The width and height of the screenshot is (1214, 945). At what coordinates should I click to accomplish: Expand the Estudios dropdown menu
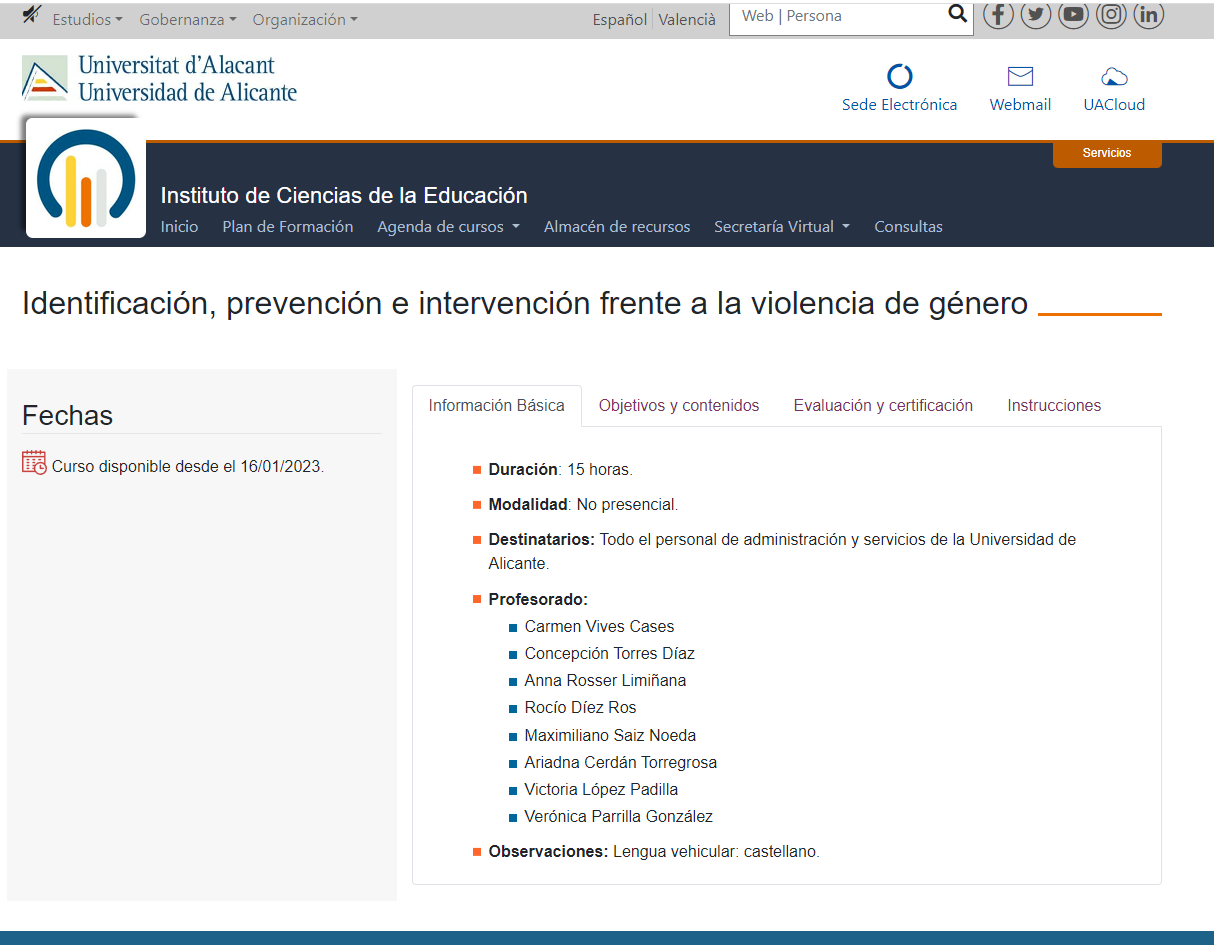click(x=87, y=20)
